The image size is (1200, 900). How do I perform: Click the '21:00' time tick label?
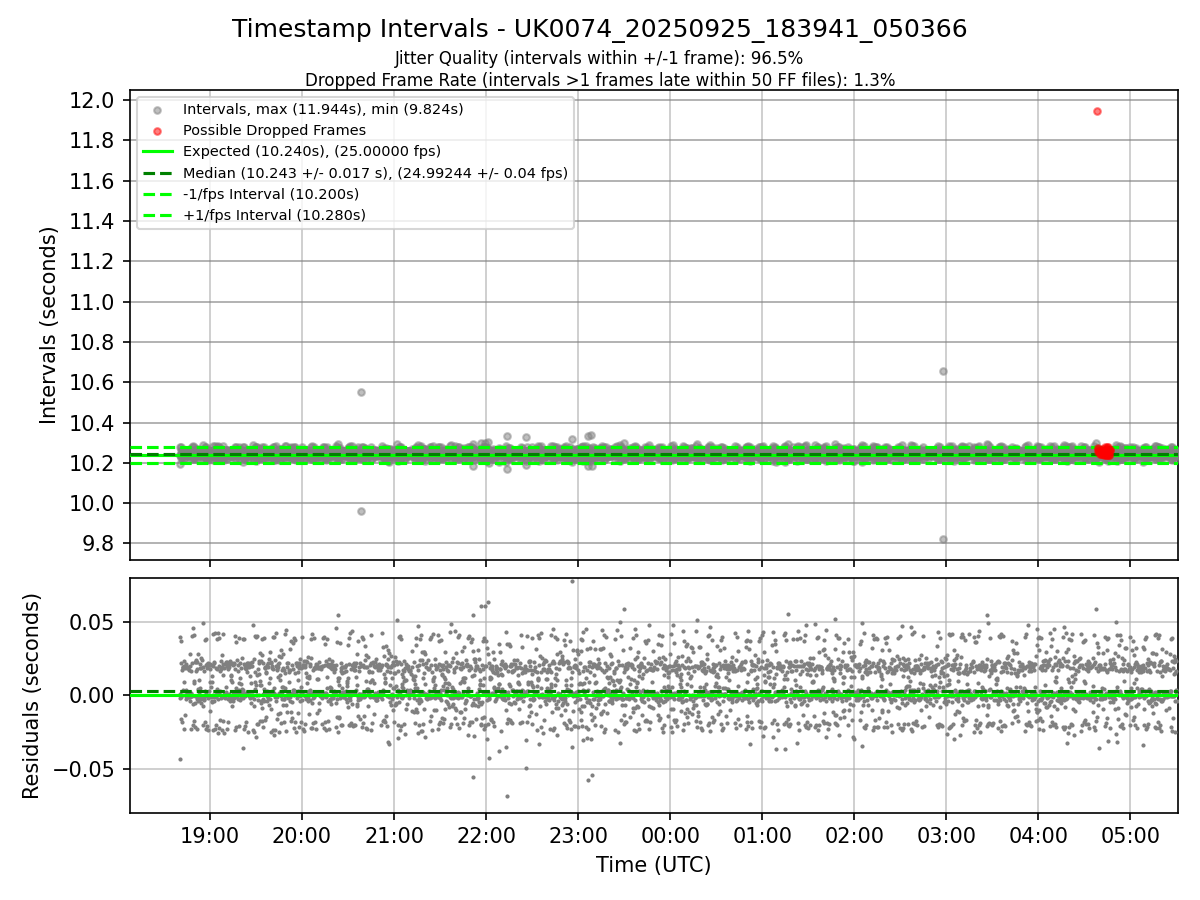394,834
